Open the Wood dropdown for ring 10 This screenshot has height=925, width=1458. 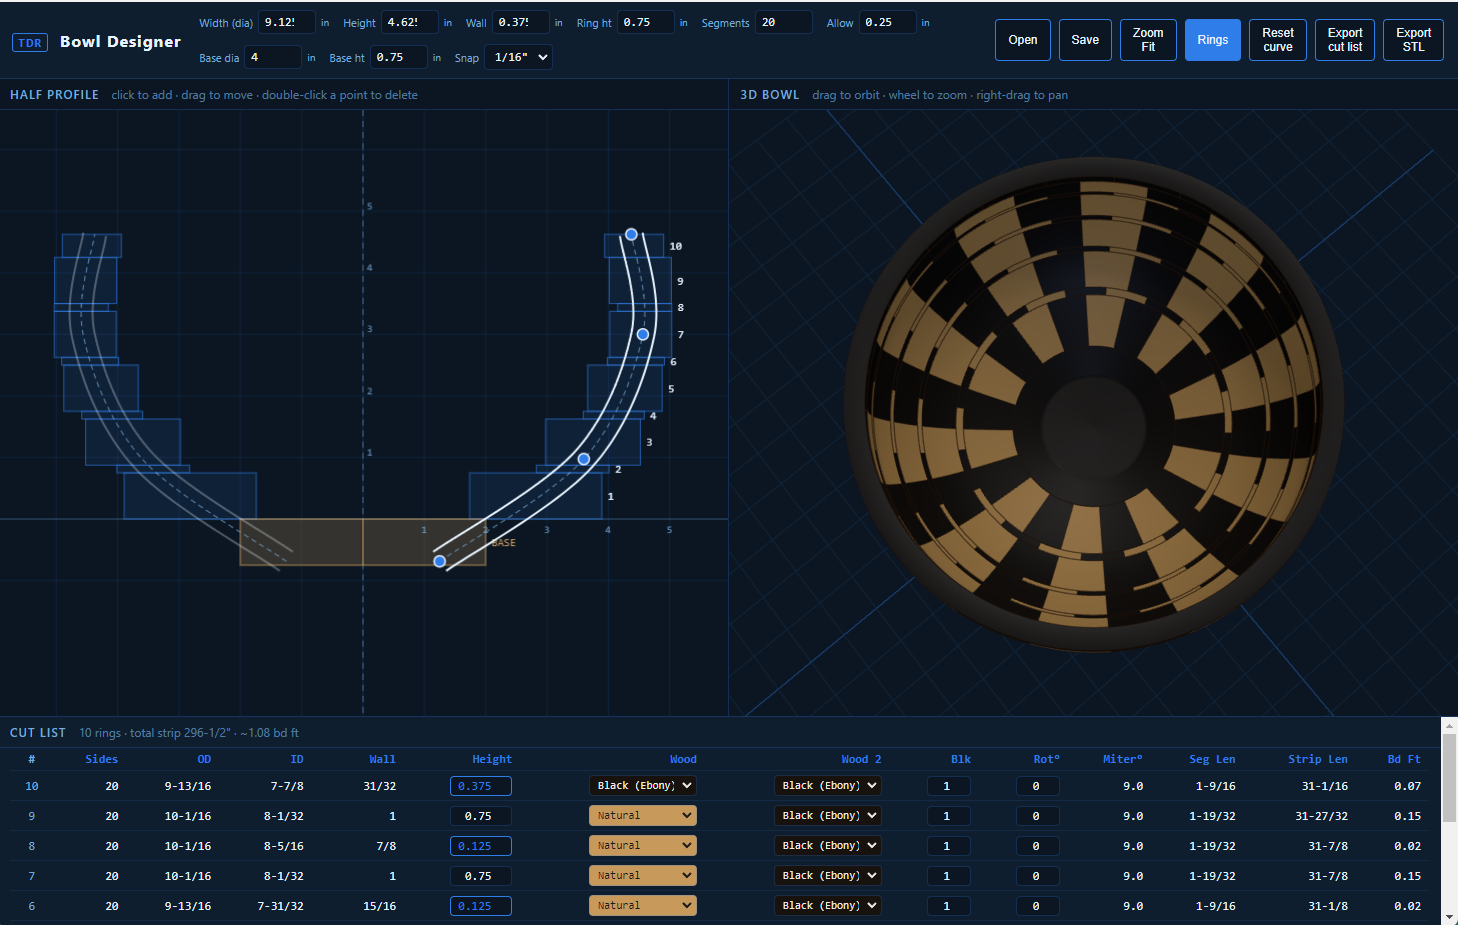coord(642,786)
